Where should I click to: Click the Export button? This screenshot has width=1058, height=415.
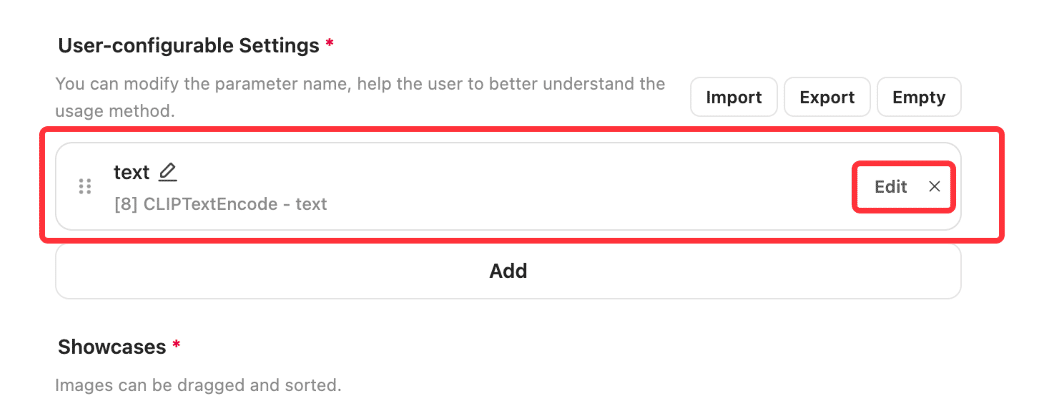tap(827, 97)
